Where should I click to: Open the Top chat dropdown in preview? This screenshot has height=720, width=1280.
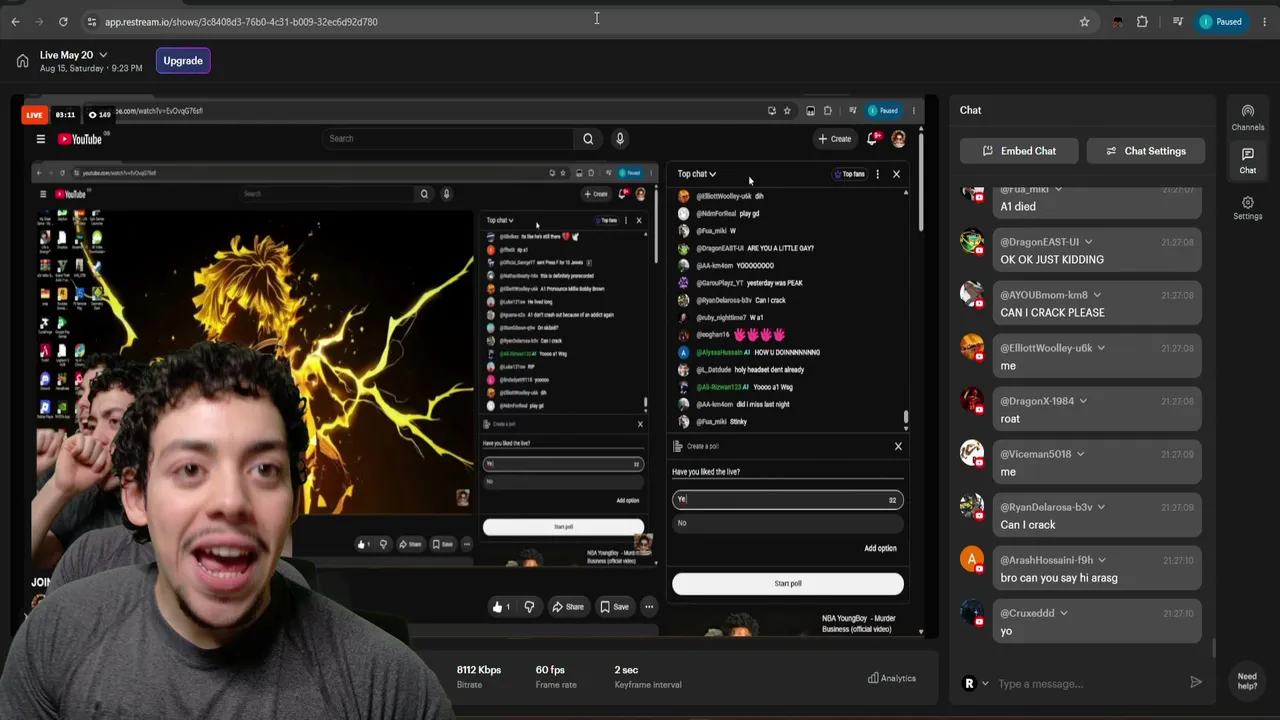pyautogui.click(x=697, y=174)
